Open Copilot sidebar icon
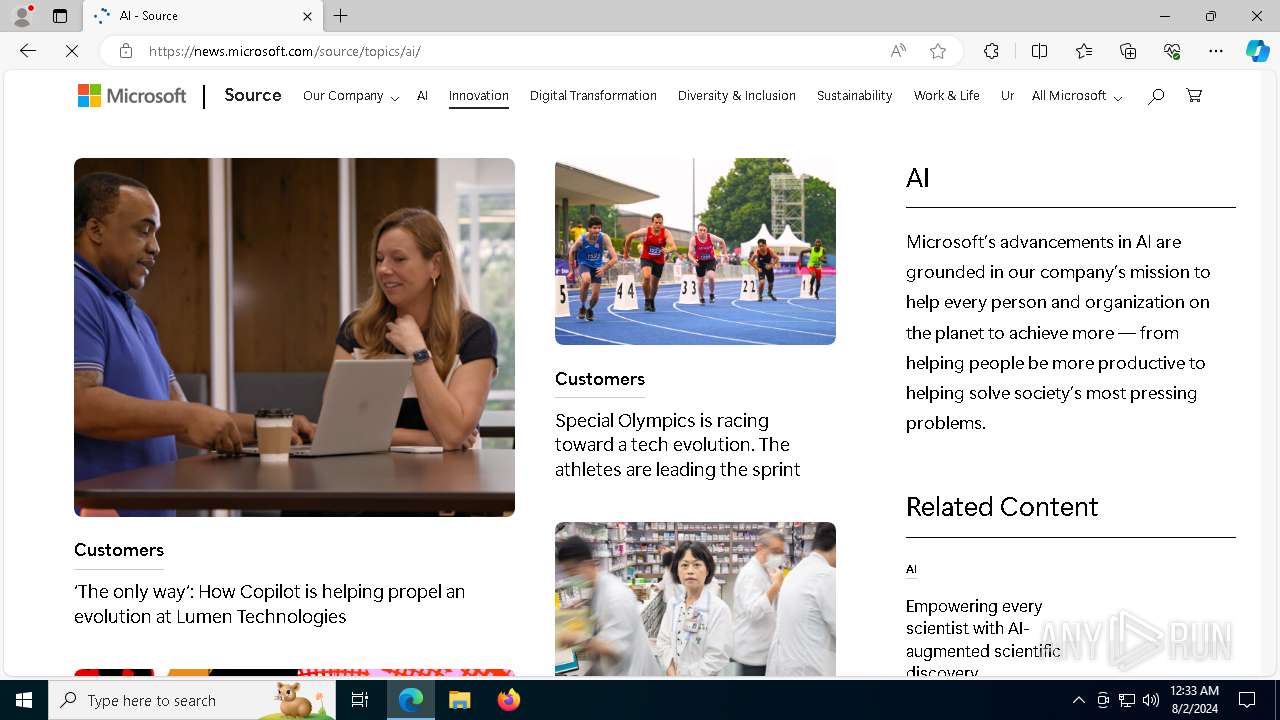 [1257, 51]
